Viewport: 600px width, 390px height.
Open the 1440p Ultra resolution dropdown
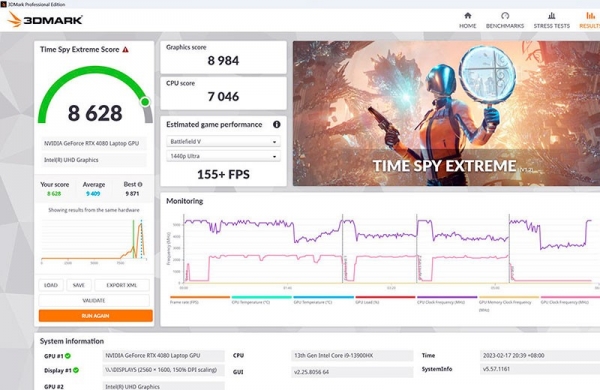pyautogui.click(x=223, y=156)
